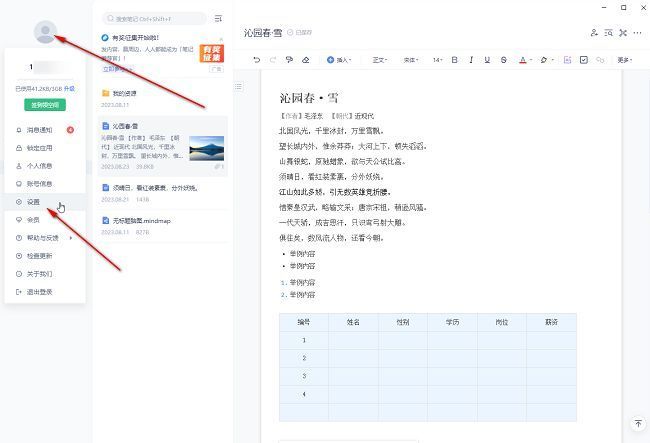Expand the 正文 paragraph style dropdown
Image resolution: width=650 pixels, height=443 pixels.
380,60
